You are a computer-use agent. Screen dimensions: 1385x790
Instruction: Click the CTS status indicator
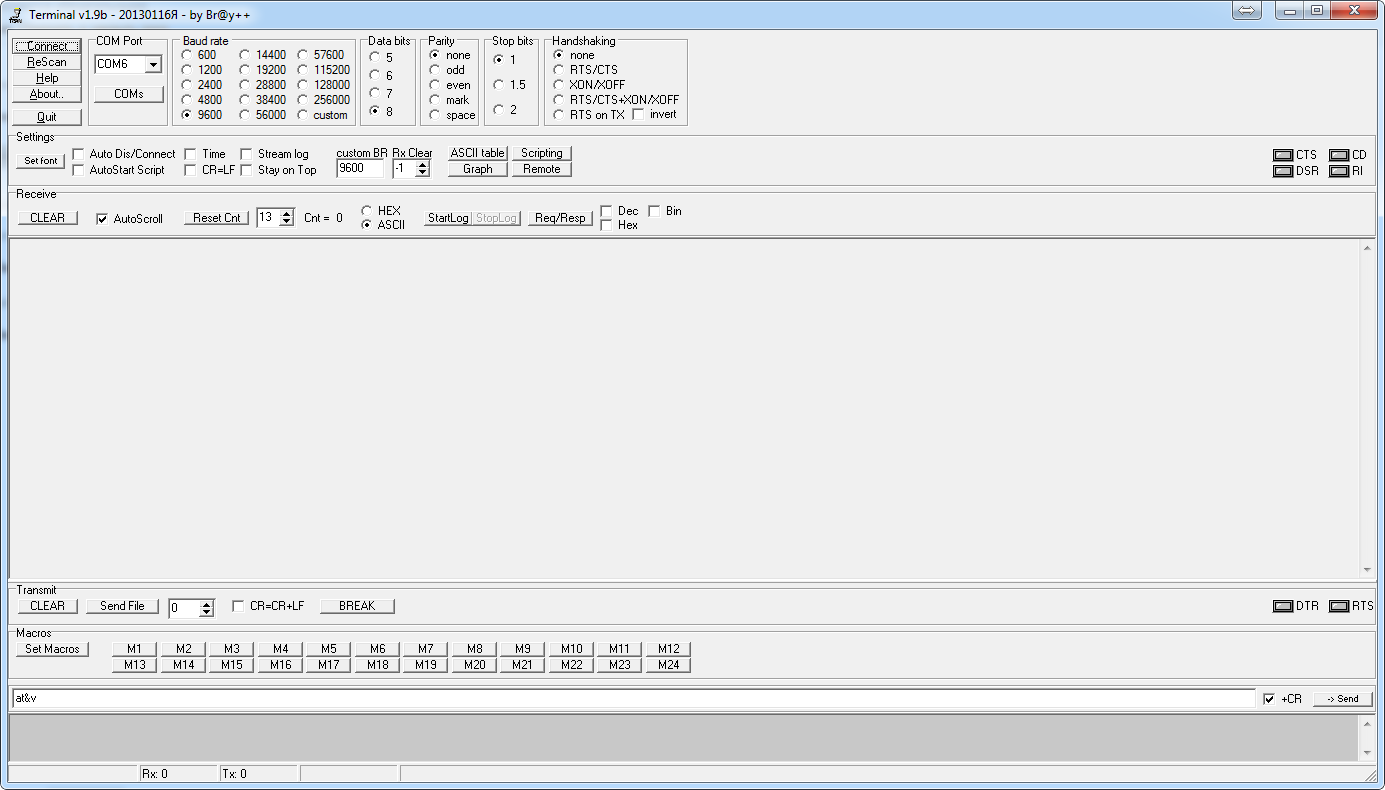[1283, 154]
